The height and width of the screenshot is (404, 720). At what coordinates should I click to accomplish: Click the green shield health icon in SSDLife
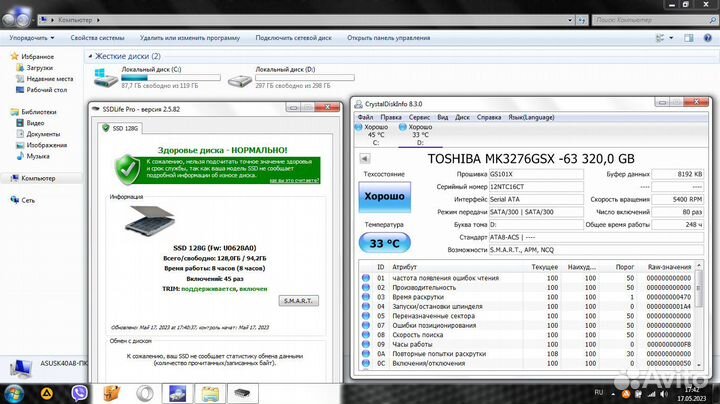127,169
